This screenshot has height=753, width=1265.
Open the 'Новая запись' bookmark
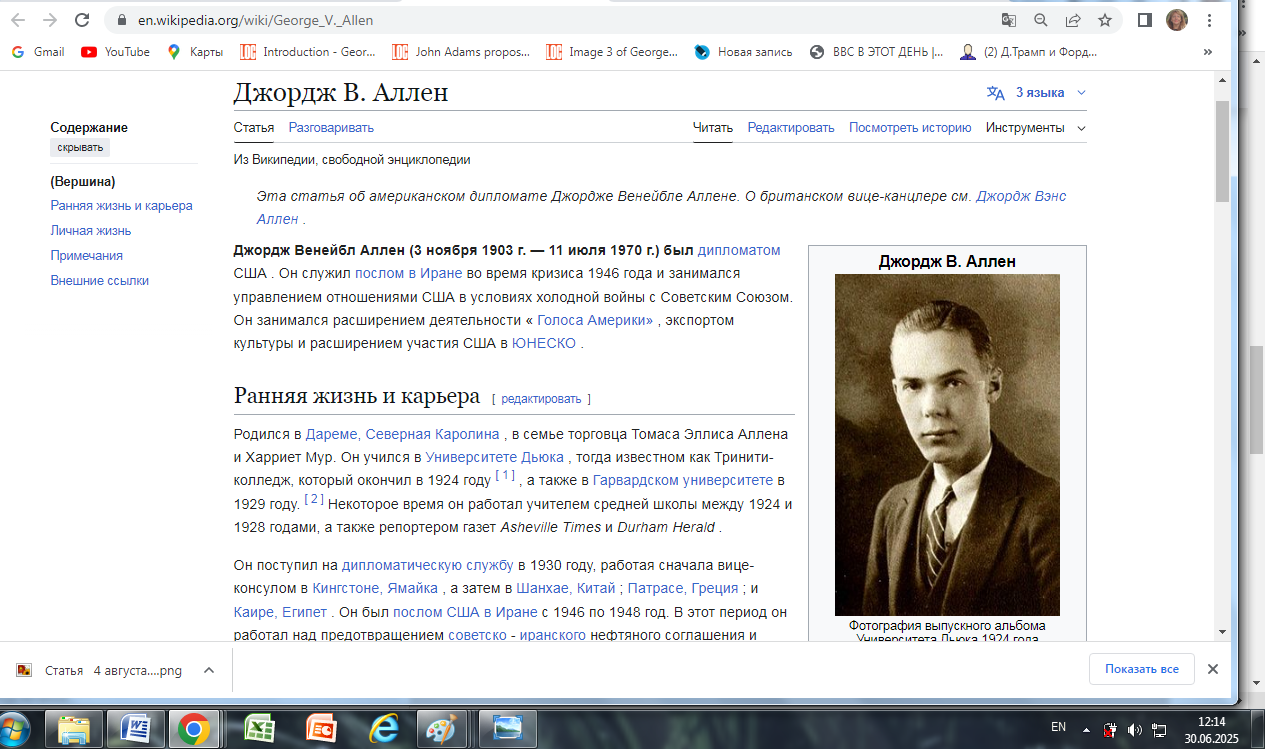743,52
